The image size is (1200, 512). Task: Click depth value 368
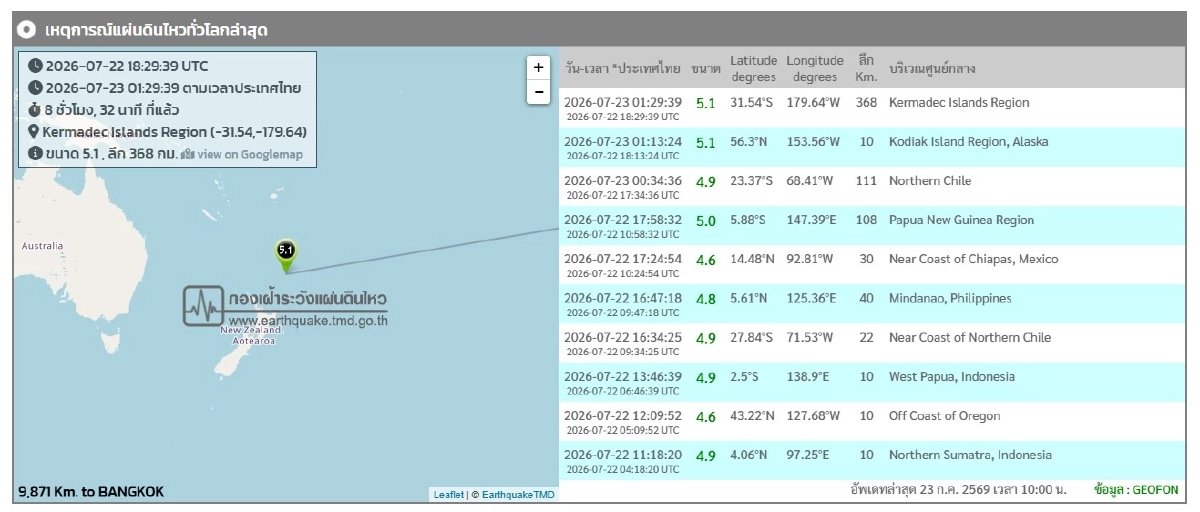click(866, 103)
